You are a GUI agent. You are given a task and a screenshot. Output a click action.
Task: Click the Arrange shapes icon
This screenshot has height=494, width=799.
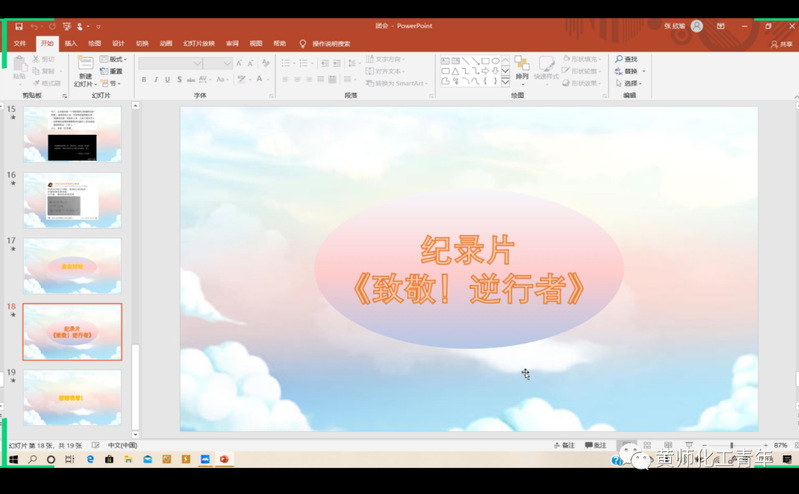point(522,67)
